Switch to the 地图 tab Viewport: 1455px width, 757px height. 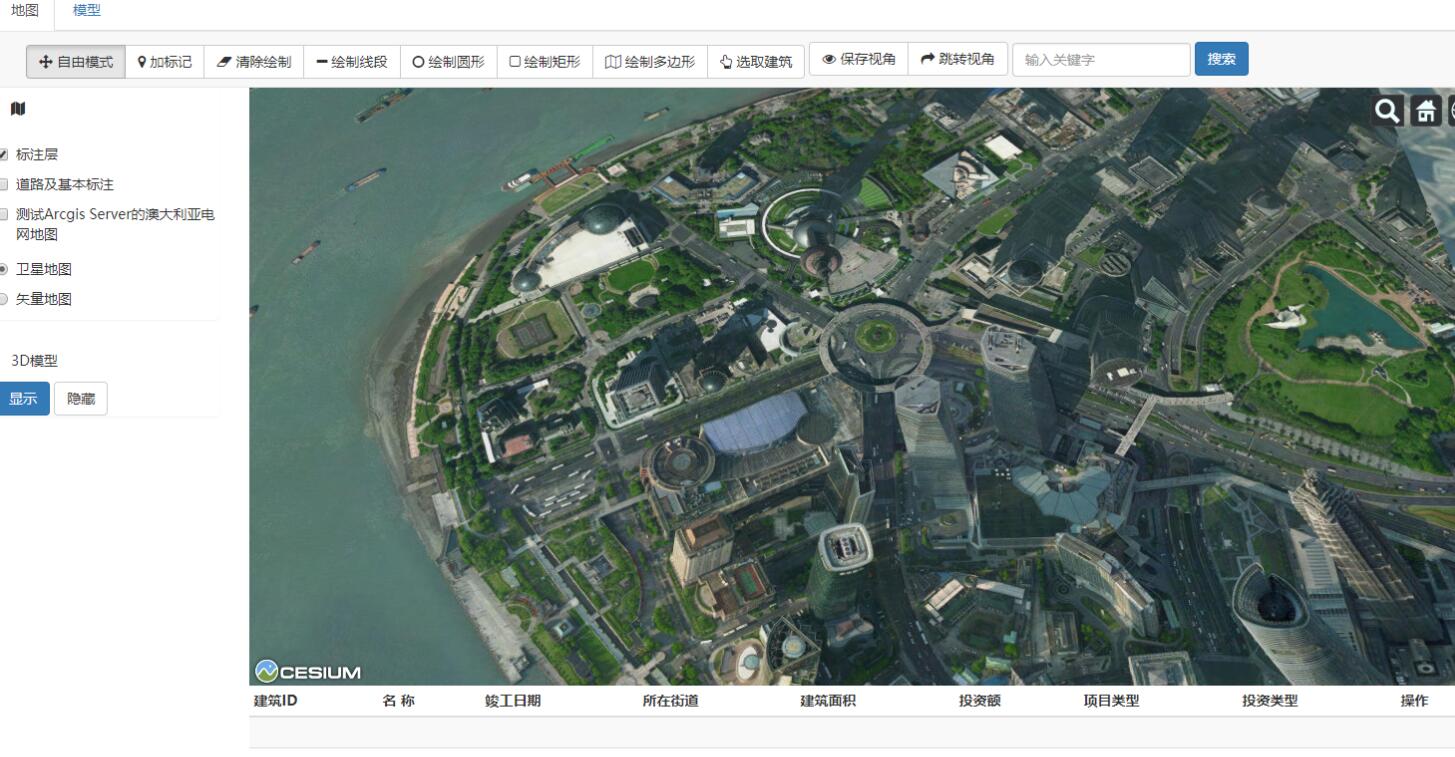tap(25, 11)
